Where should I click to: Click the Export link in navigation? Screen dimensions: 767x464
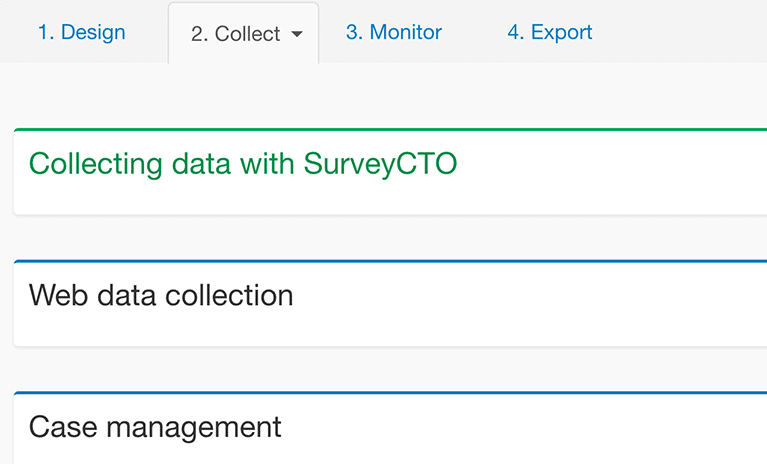pos(562,32)
